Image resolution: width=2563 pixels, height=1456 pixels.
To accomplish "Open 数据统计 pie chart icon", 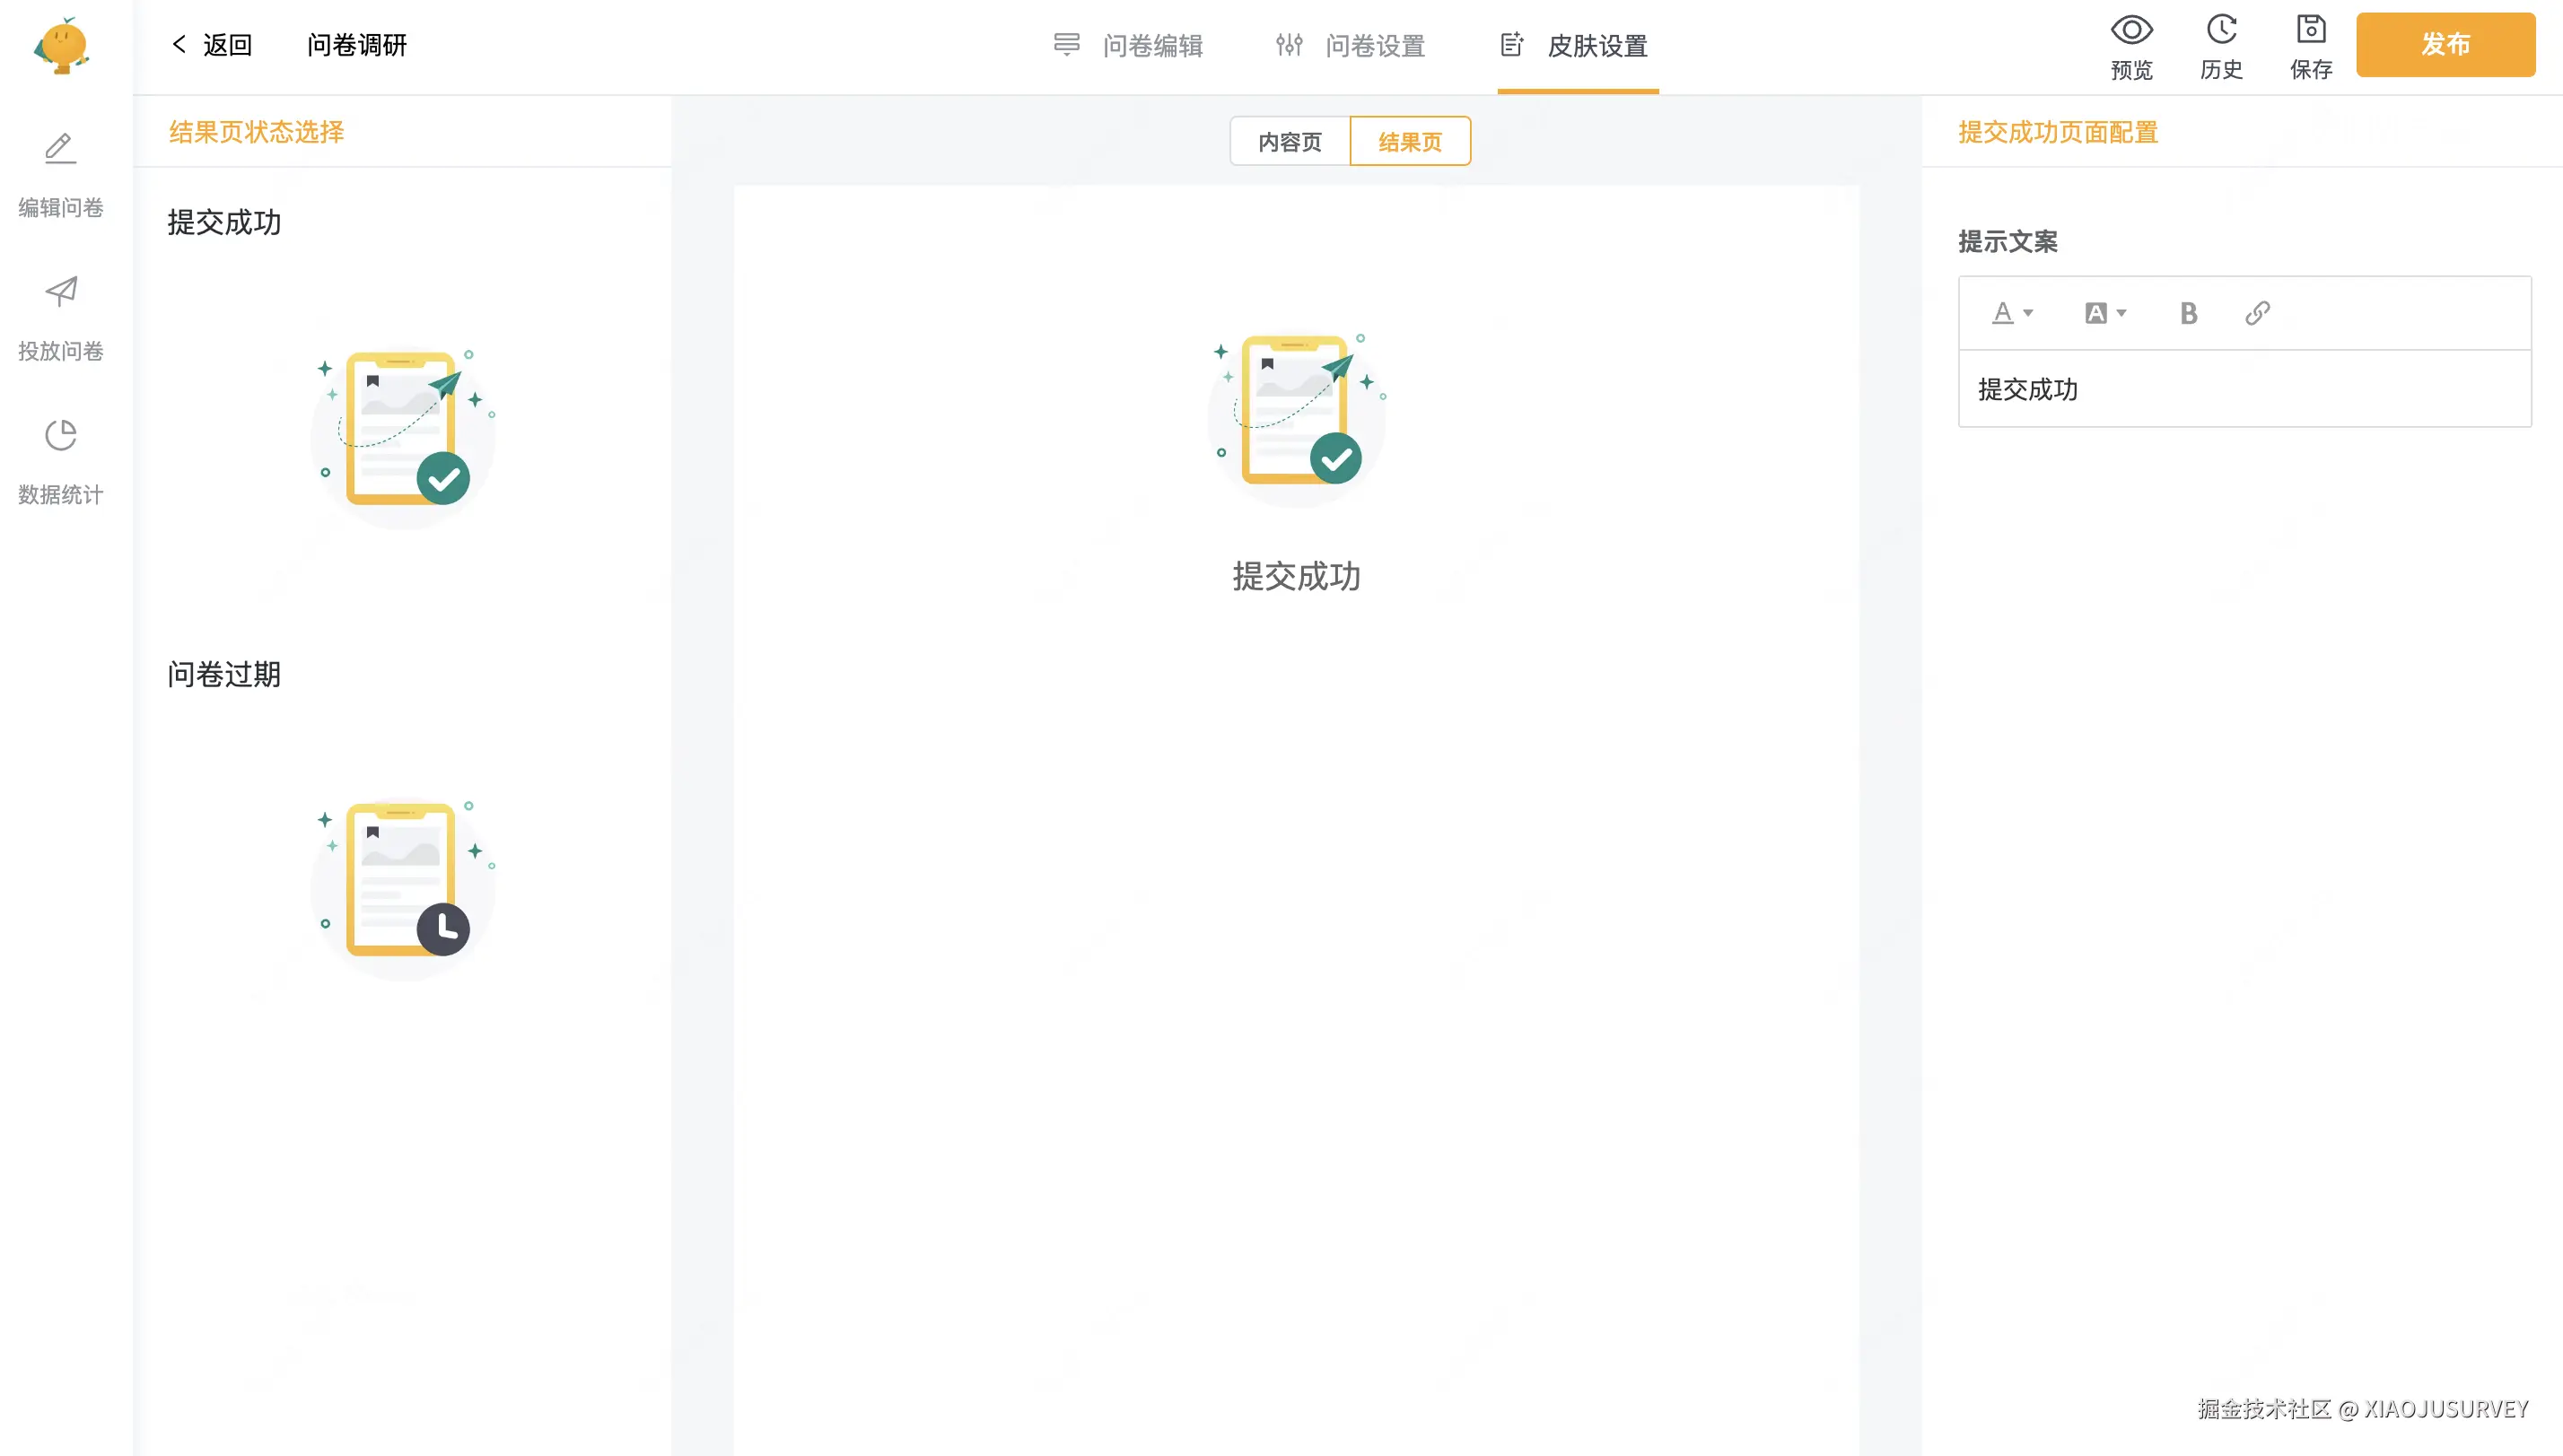I will [60, 436].
